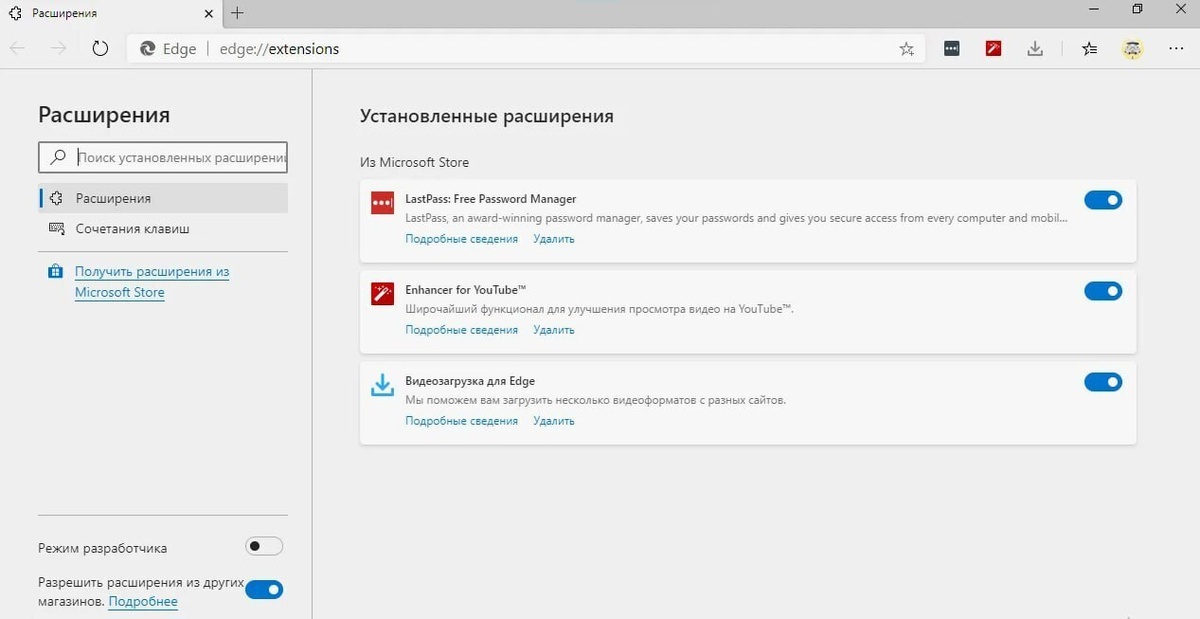
Task: Click the LastPass description text
Action: click(x=736, y=218)
